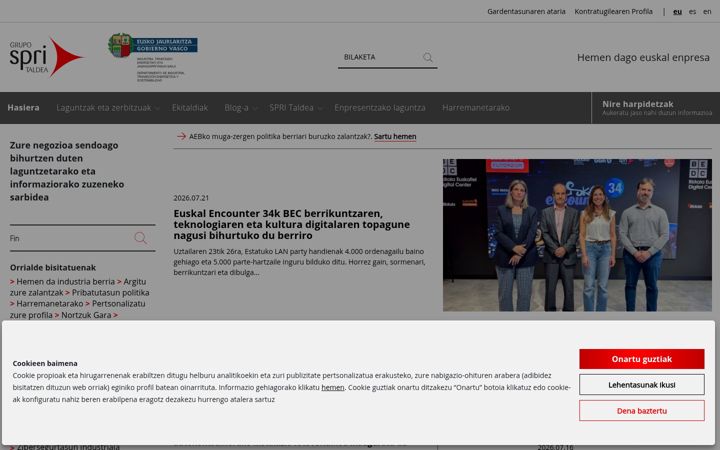The image size is (720, 450).
Task: Open the Euskal Encounter 34k article headline
Action: click(292, 225)
